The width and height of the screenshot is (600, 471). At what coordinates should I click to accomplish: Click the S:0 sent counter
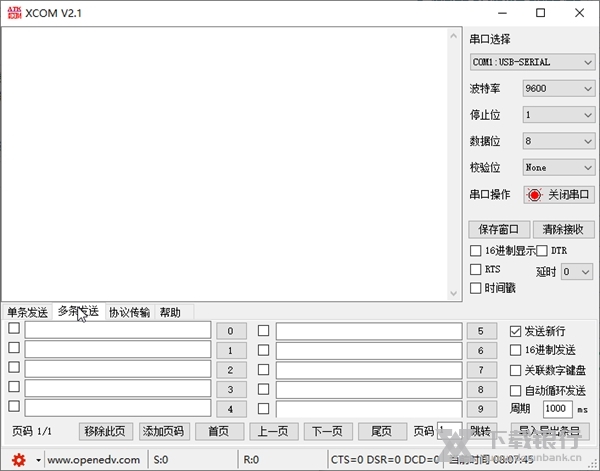point(161,460)
